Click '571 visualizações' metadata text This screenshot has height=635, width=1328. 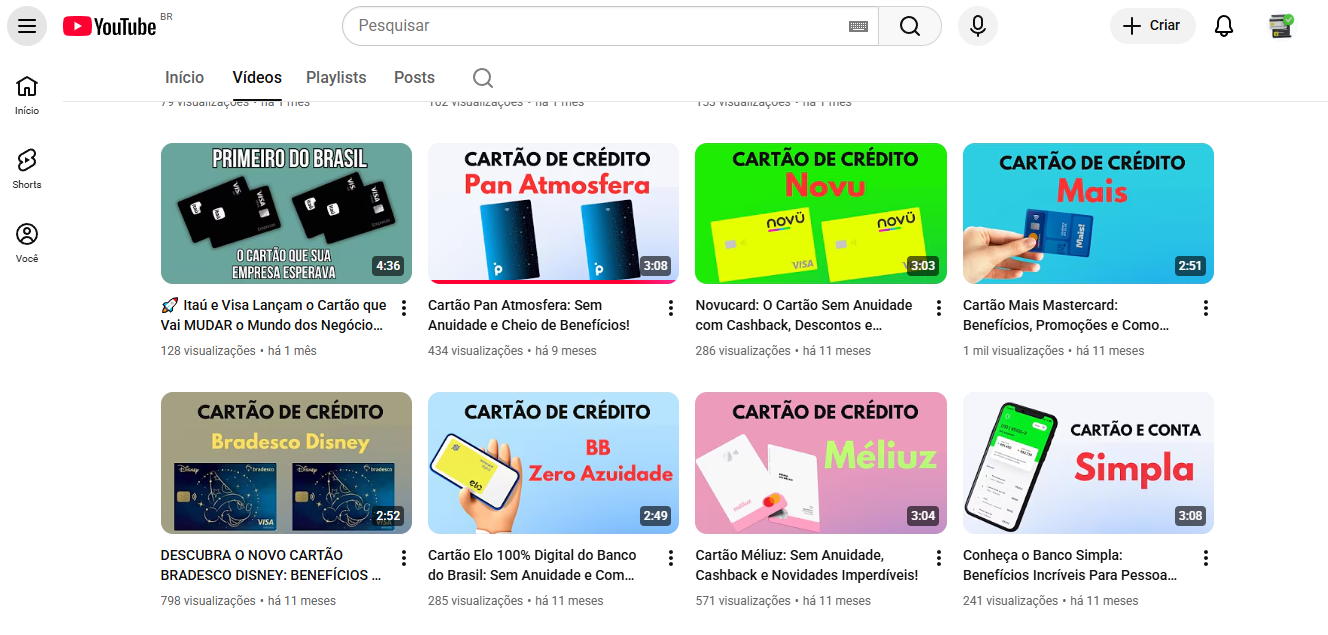(x=743, y=601)
